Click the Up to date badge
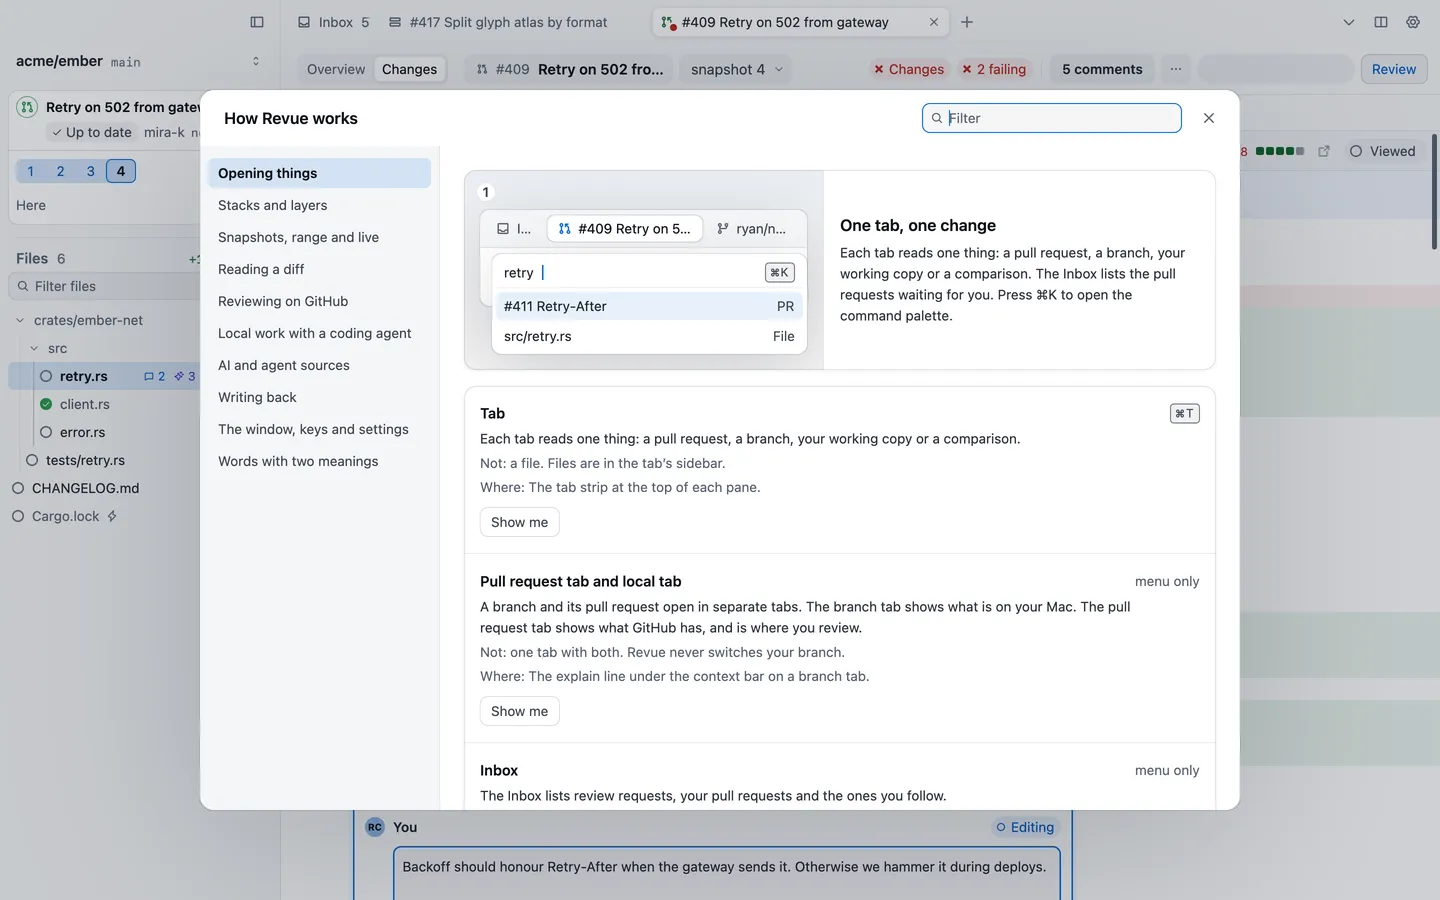Viewport: 1440px width, 900px height. pyautogui.click(x=92, y=132)
